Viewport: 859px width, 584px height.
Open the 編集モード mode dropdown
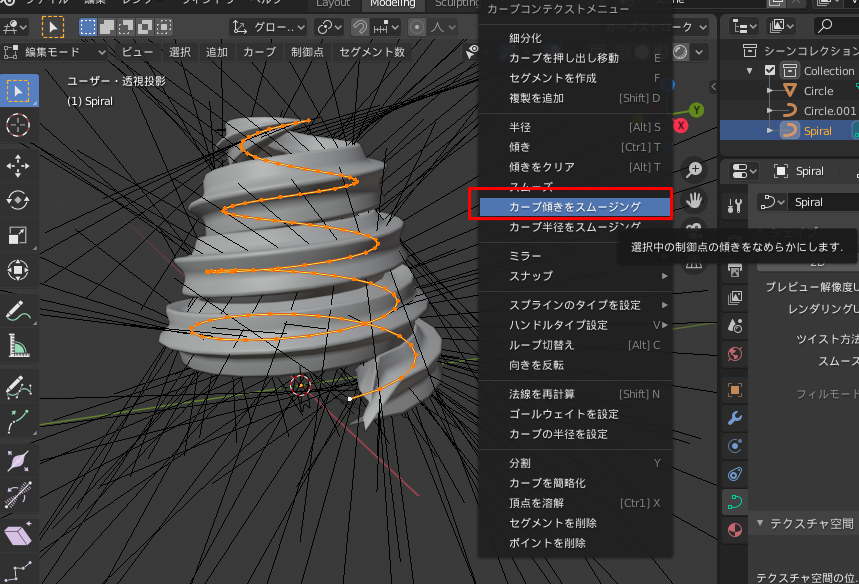click(x=55, y=52)
